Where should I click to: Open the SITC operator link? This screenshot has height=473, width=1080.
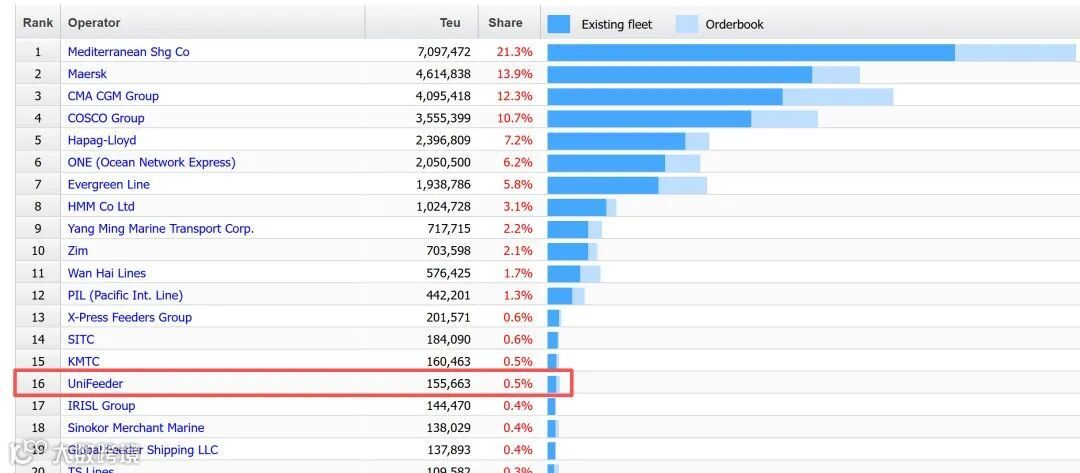click(81, 339)
